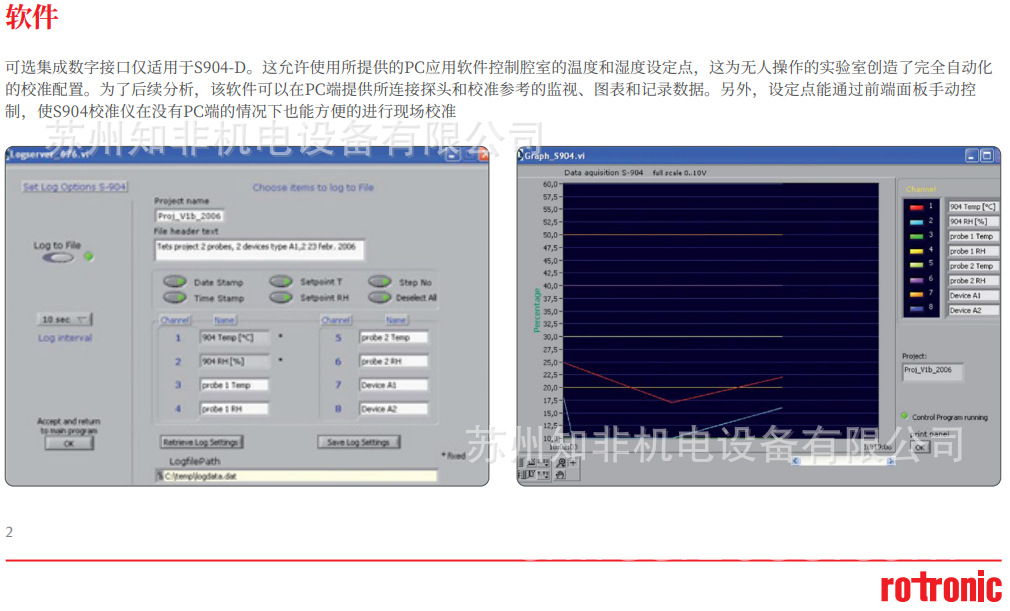This screenshot has width=1010, height=611.
Task: Click the Project field in Graph window
Action: [x=932, y=371]
